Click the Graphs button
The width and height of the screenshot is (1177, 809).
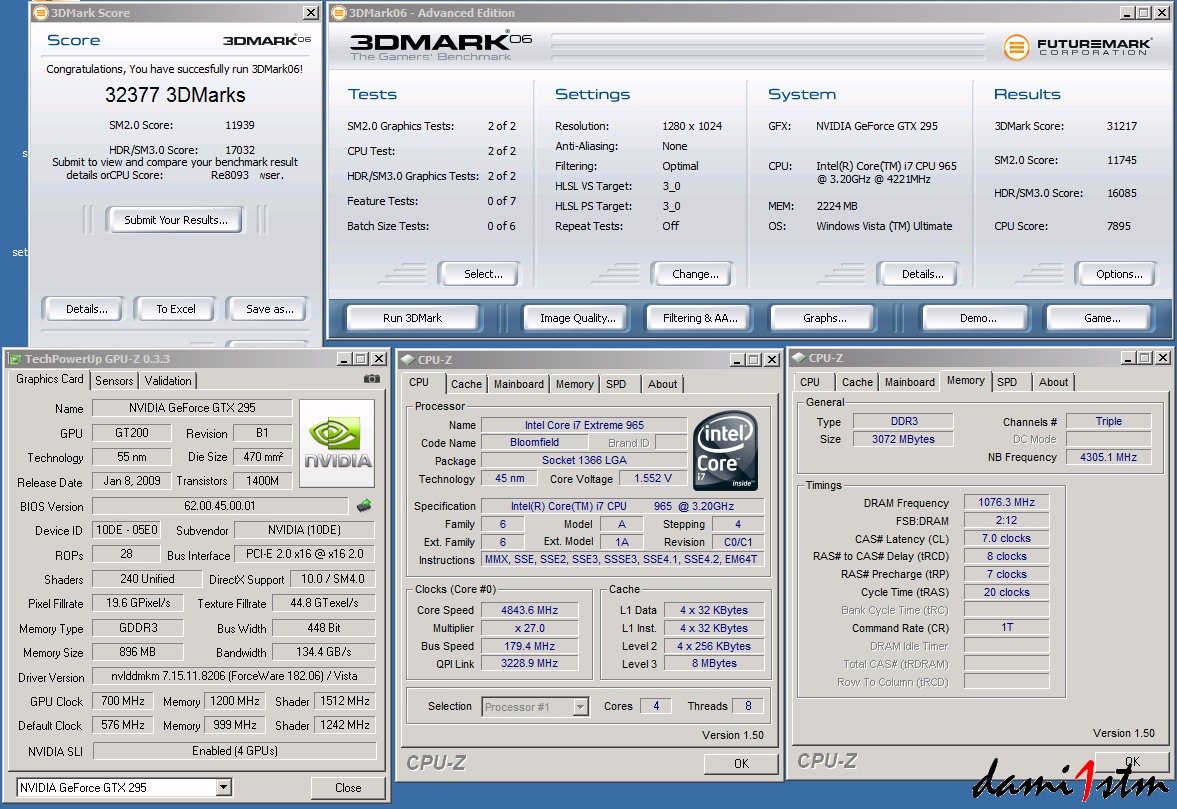(824, 318)
